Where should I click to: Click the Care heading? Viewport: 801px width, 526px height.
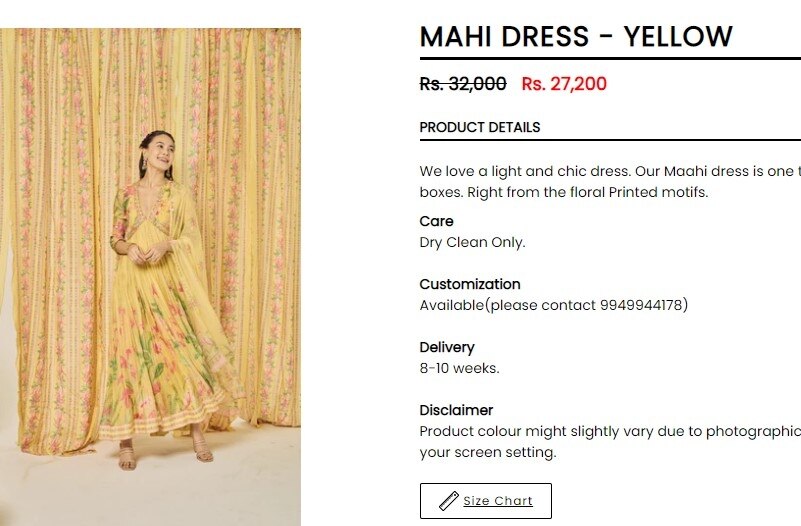point(436,221)
